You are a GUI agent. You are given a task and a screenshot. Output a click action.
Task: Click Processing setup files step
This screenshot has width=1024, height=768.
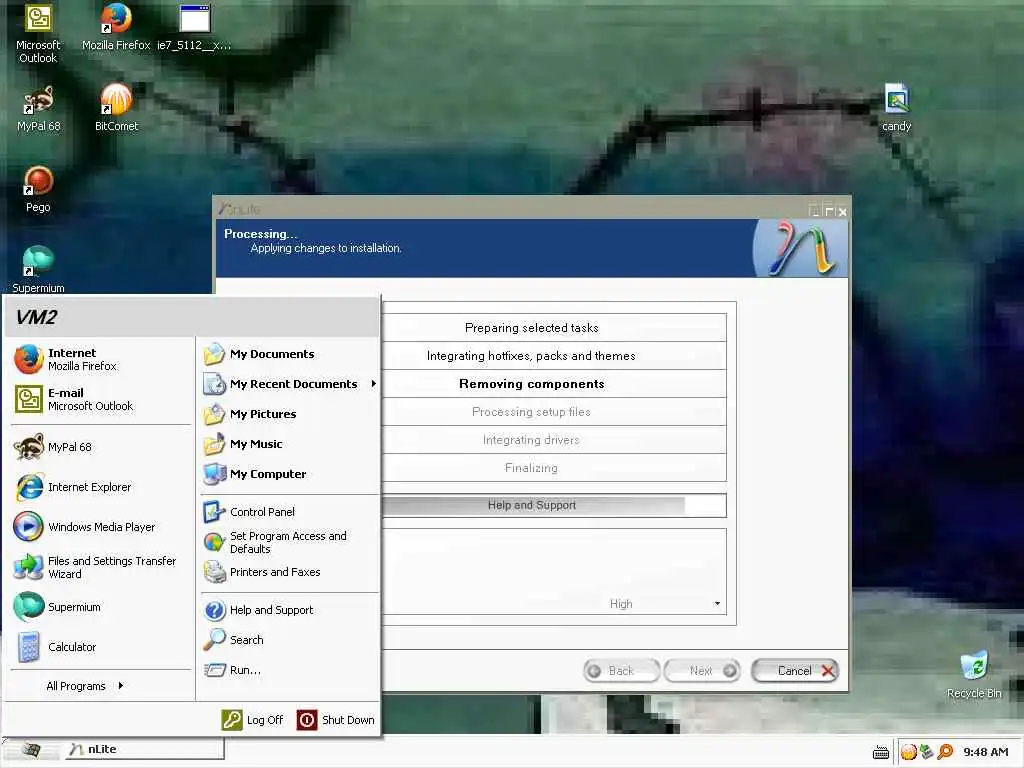(x=532, y=412)
